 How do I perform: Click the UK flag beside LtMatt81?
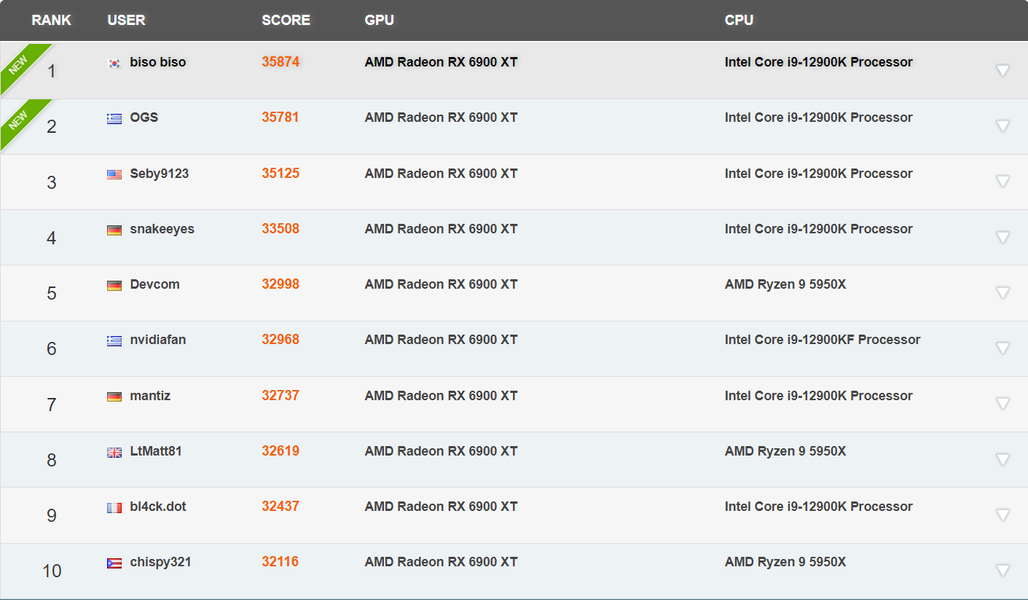pyautogui.click(x=114, y=452)
